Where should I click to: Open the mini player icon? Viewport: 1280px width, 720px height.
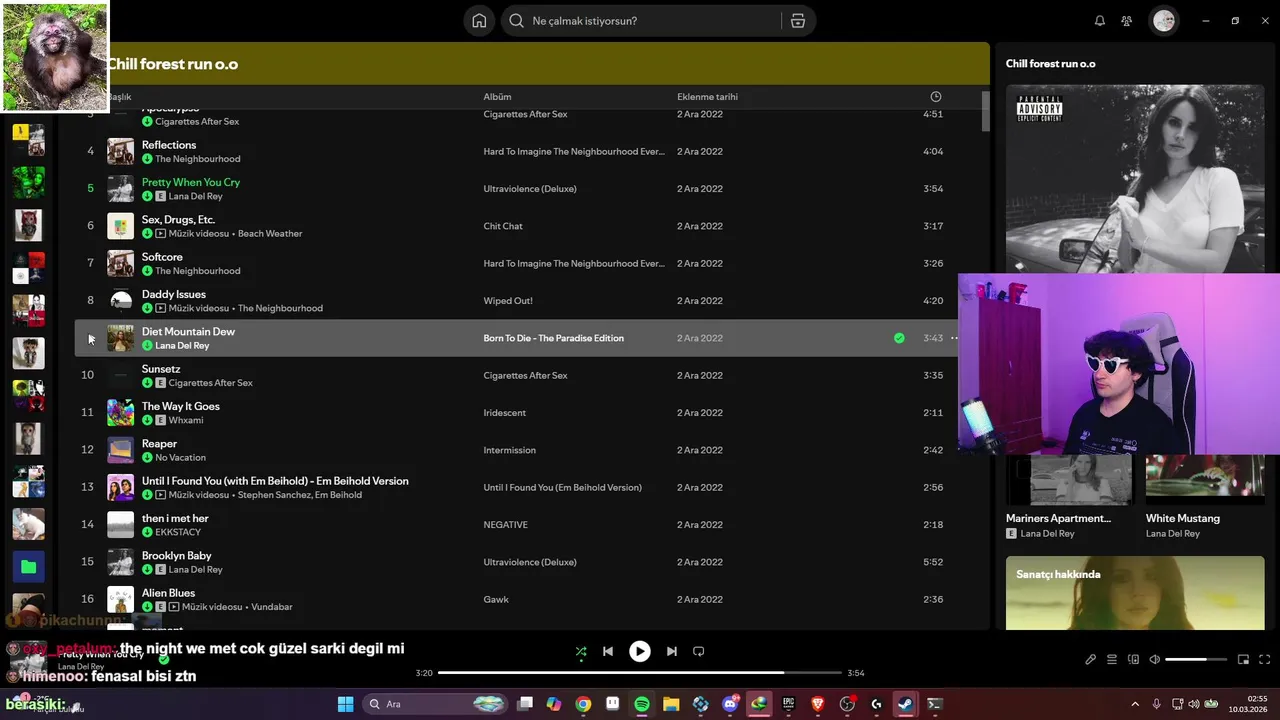coord(1243,660)
